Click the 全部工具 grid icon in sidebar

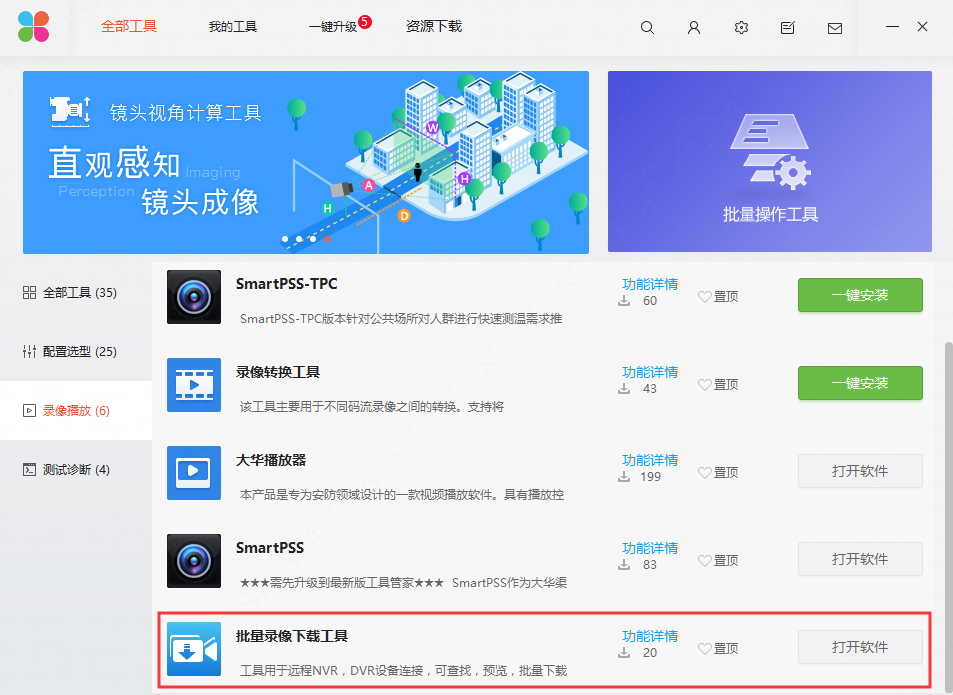(x=29, y=293)
